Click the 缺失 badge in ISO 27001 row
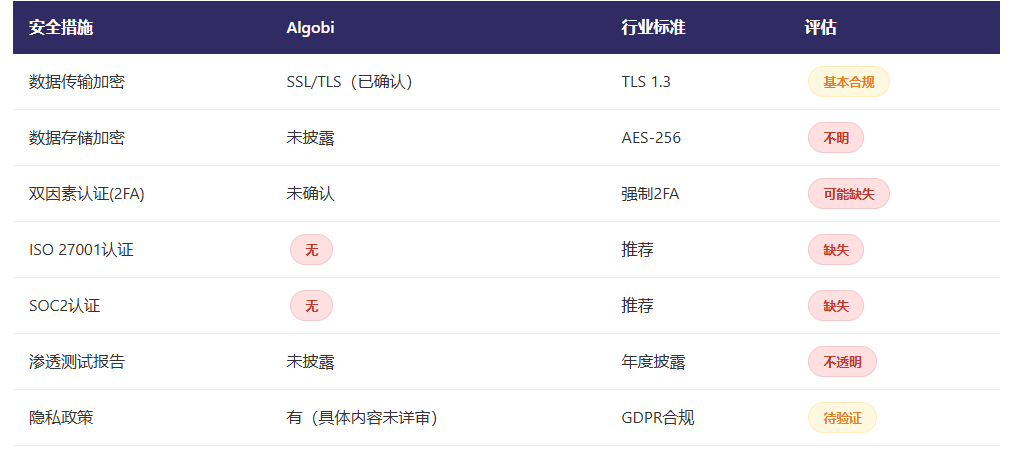 (835, 250)
